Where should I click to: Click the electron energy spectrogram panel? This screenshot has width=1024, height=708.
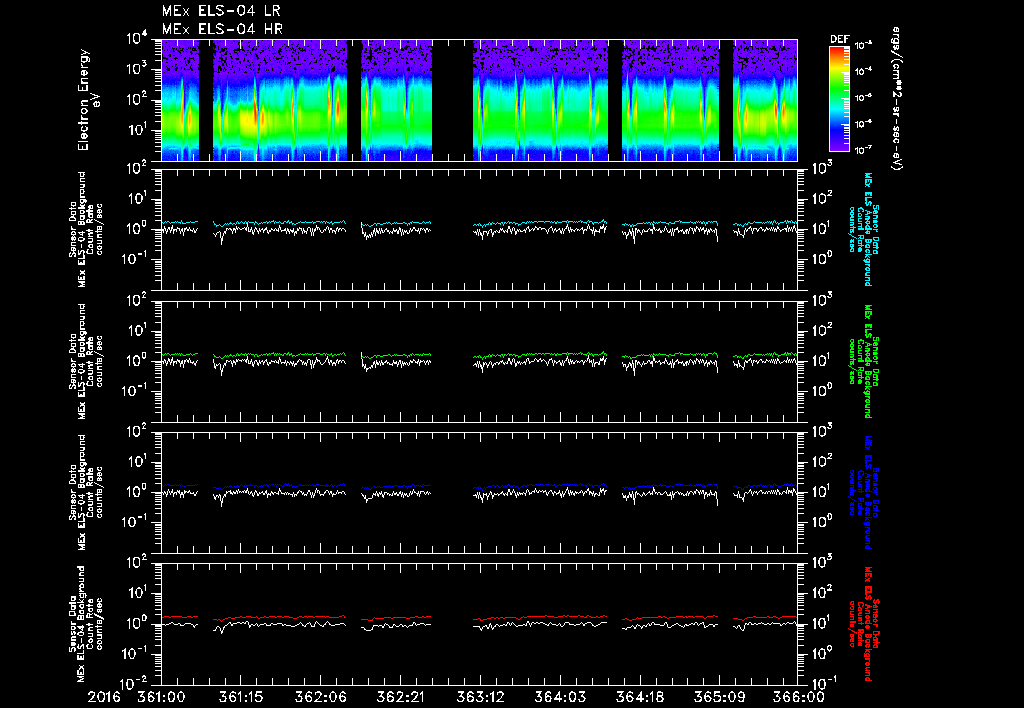pyautogui.click(x=479, y=100)
